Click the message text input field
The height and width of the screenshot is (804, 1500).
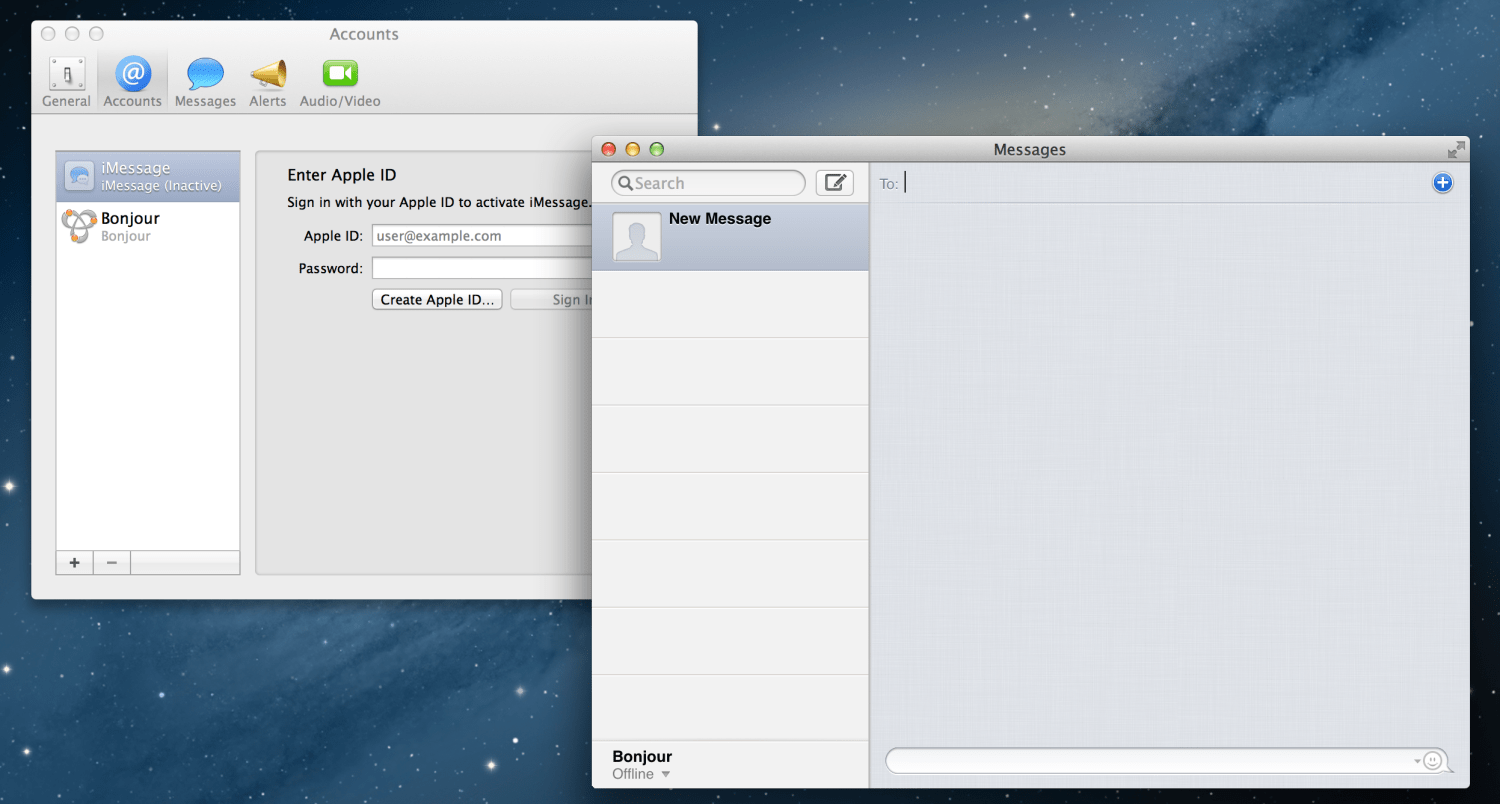pos(1150,761)
